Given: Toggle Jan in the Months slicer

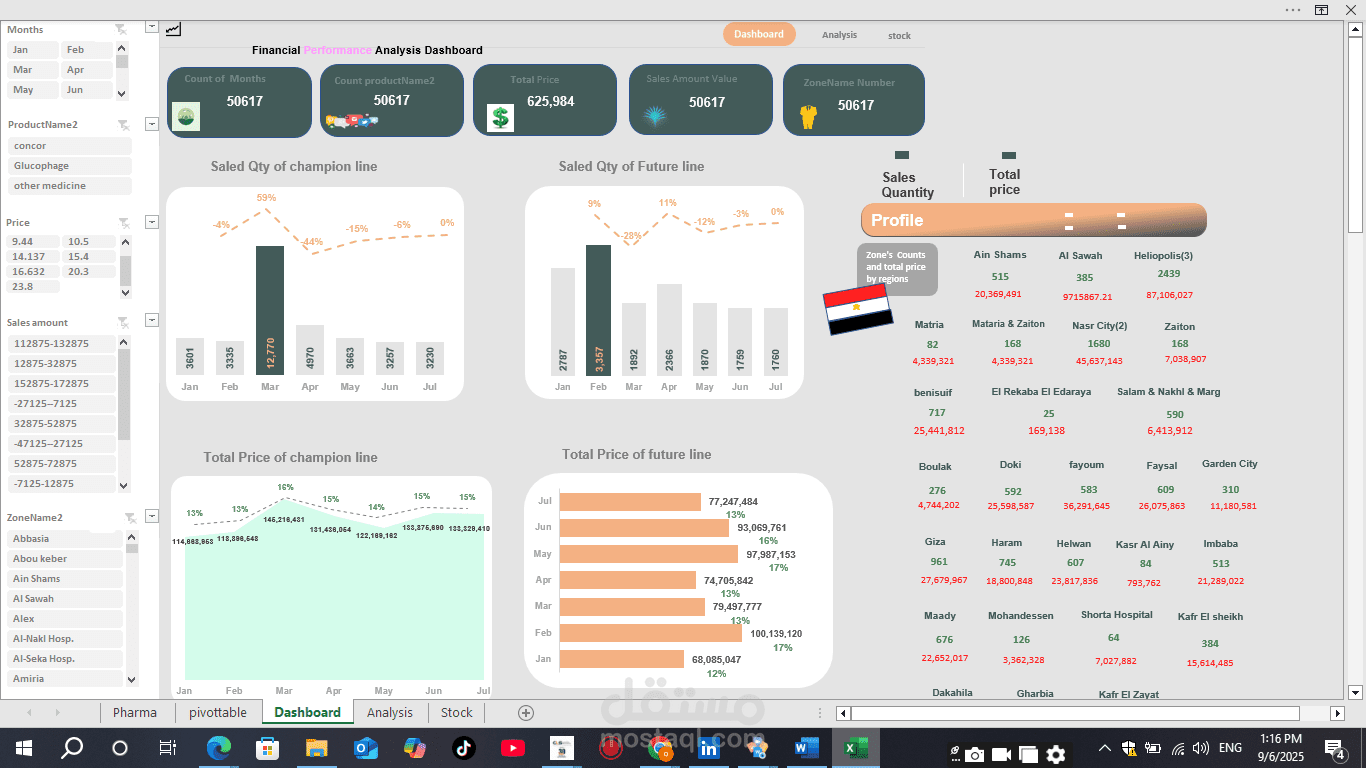Looking at the screenshot, I should [x=32, y=50].
